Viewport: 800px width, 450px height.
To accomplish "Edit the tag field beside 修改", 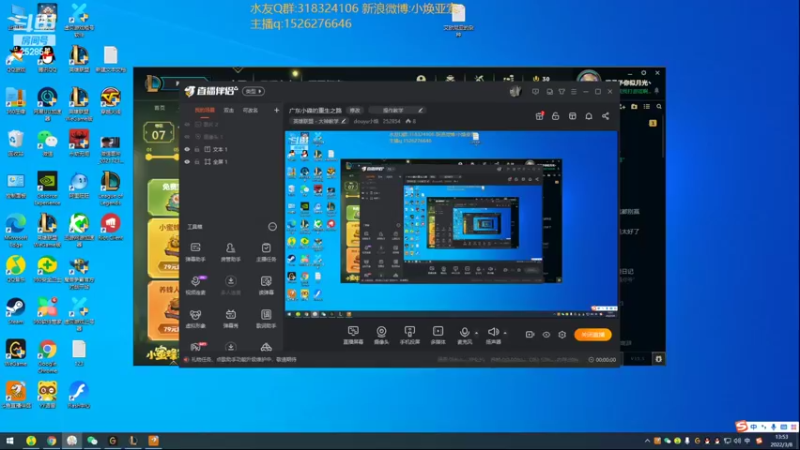I will pyautogui.click(x=396, y=110).
